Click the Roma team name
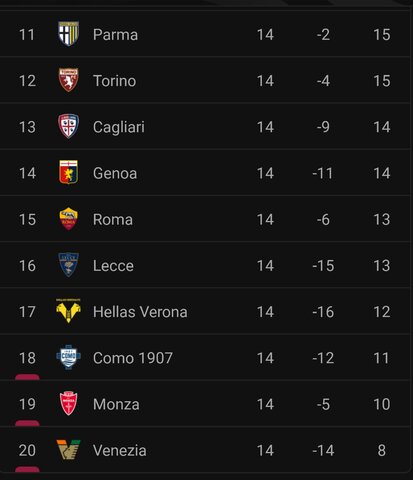Viewport: 413px width, 480px height. (x=113, y=220)
